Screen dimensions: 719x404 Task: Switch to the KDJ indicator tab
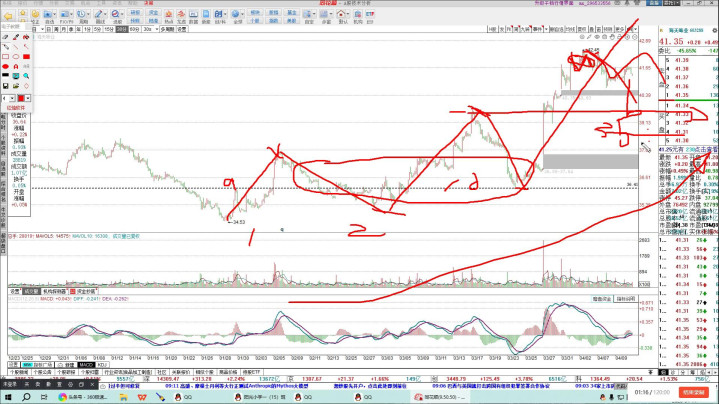click(102, 365)
